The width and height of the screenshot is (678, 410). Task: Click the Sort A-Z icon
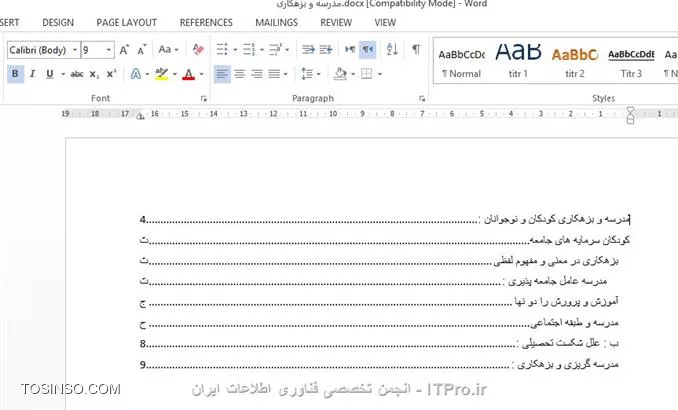click(x=392, y=49)
